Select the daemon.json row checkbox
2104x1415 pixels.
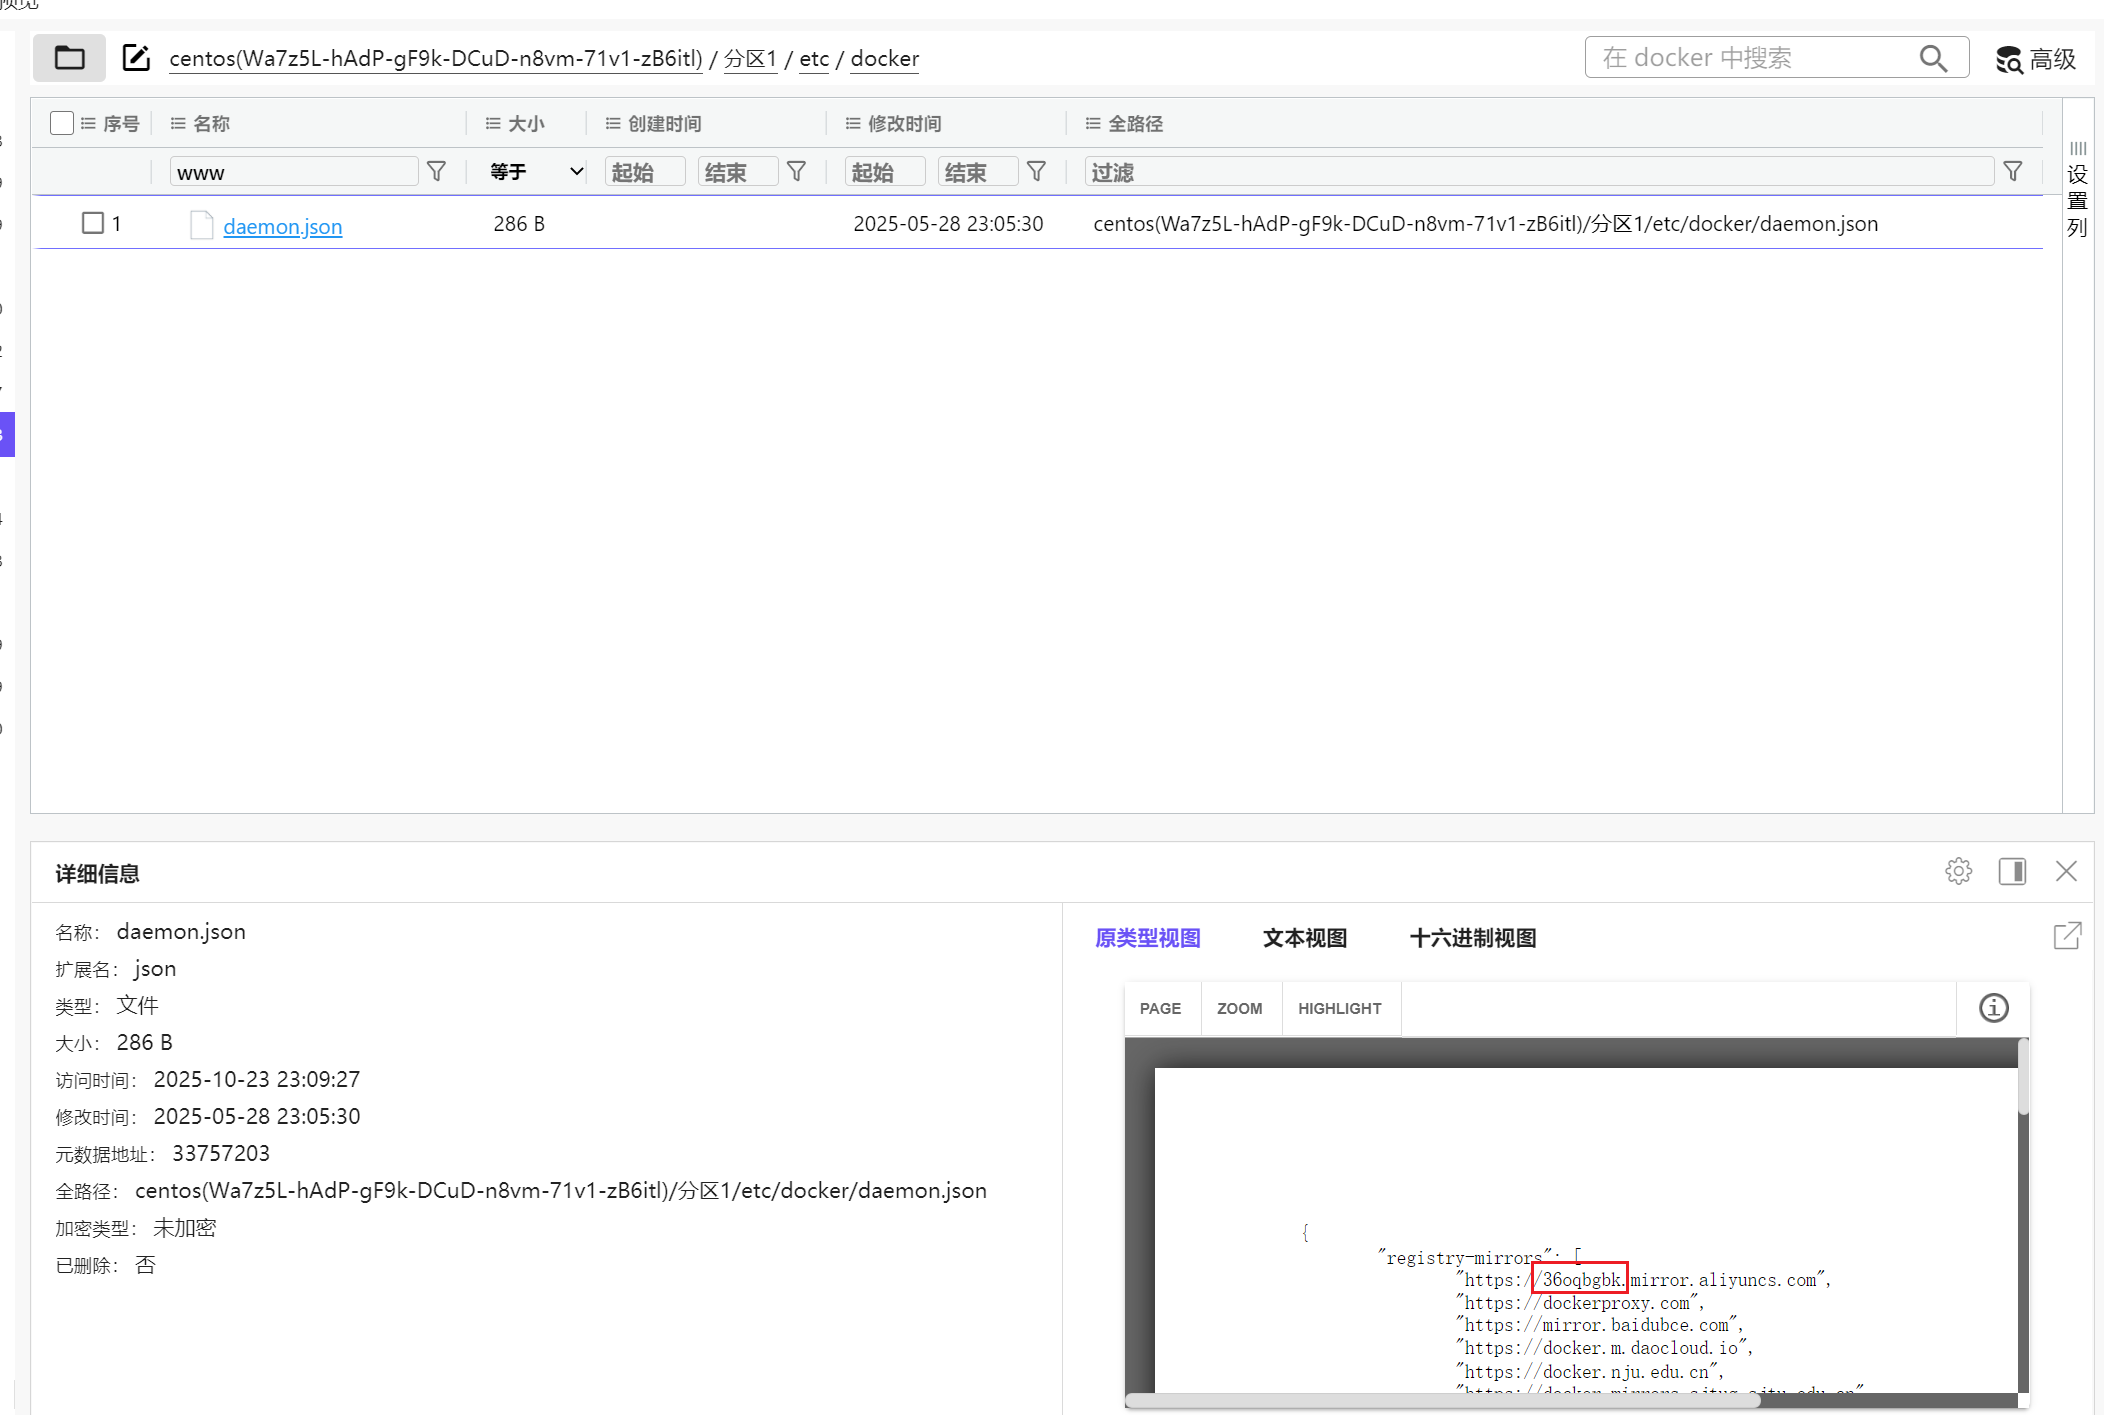click(x=93, y=223)
